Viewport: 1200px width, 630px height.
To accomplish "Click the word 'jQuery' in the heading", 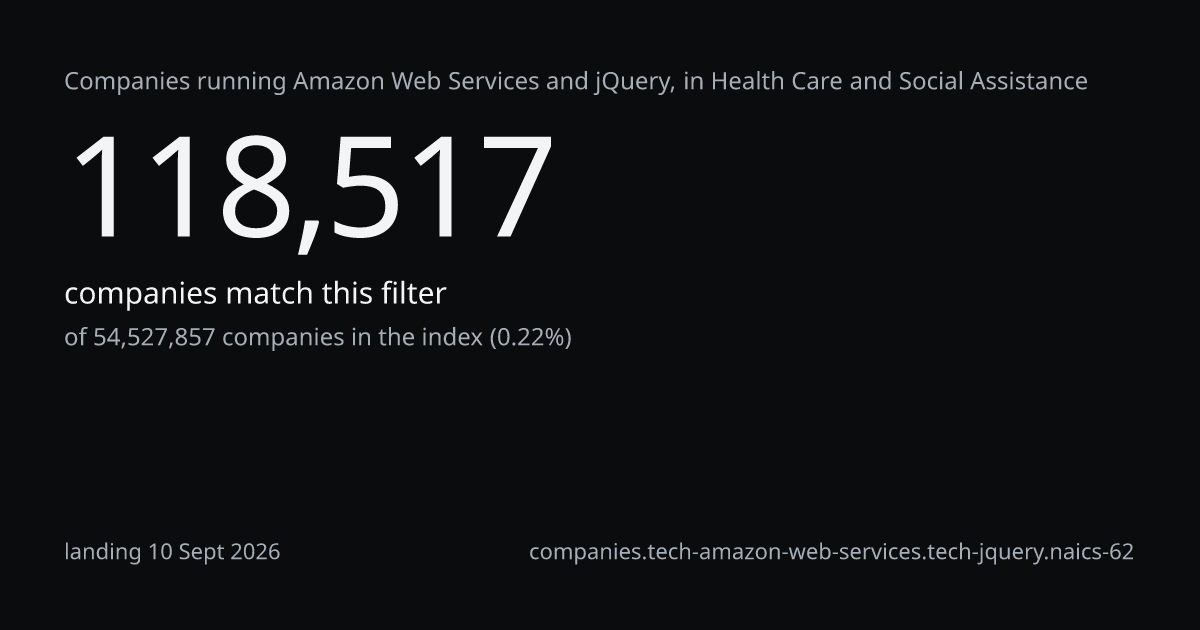I will (632, 83).
